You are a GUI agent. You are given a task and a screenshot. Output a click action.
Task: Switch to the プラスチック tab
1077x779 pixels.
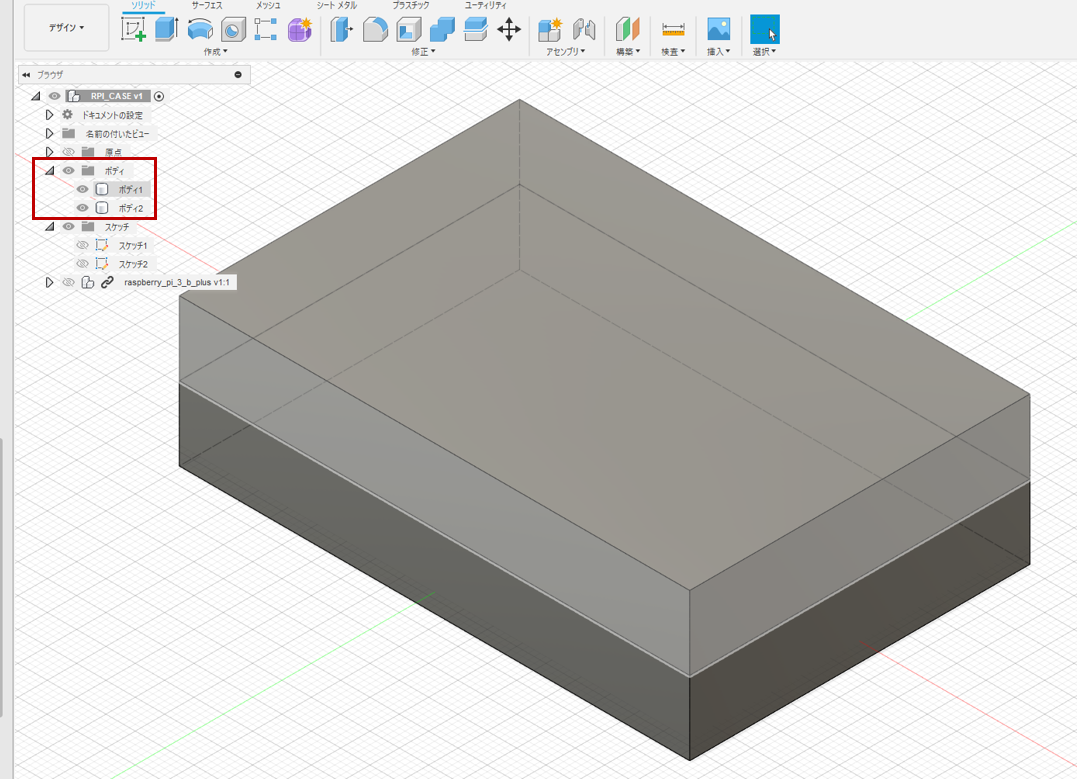(x=411, y=5)
